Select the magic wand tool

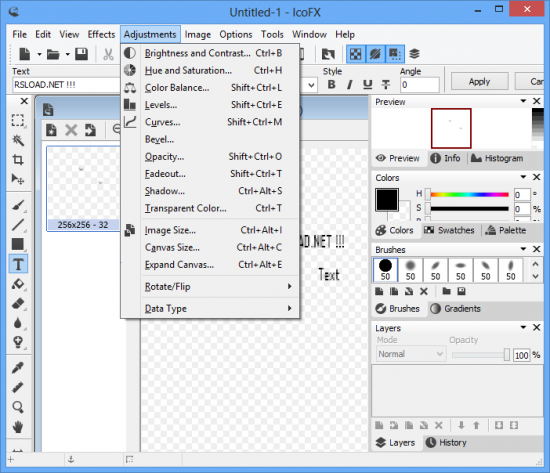tap(18, 140)
